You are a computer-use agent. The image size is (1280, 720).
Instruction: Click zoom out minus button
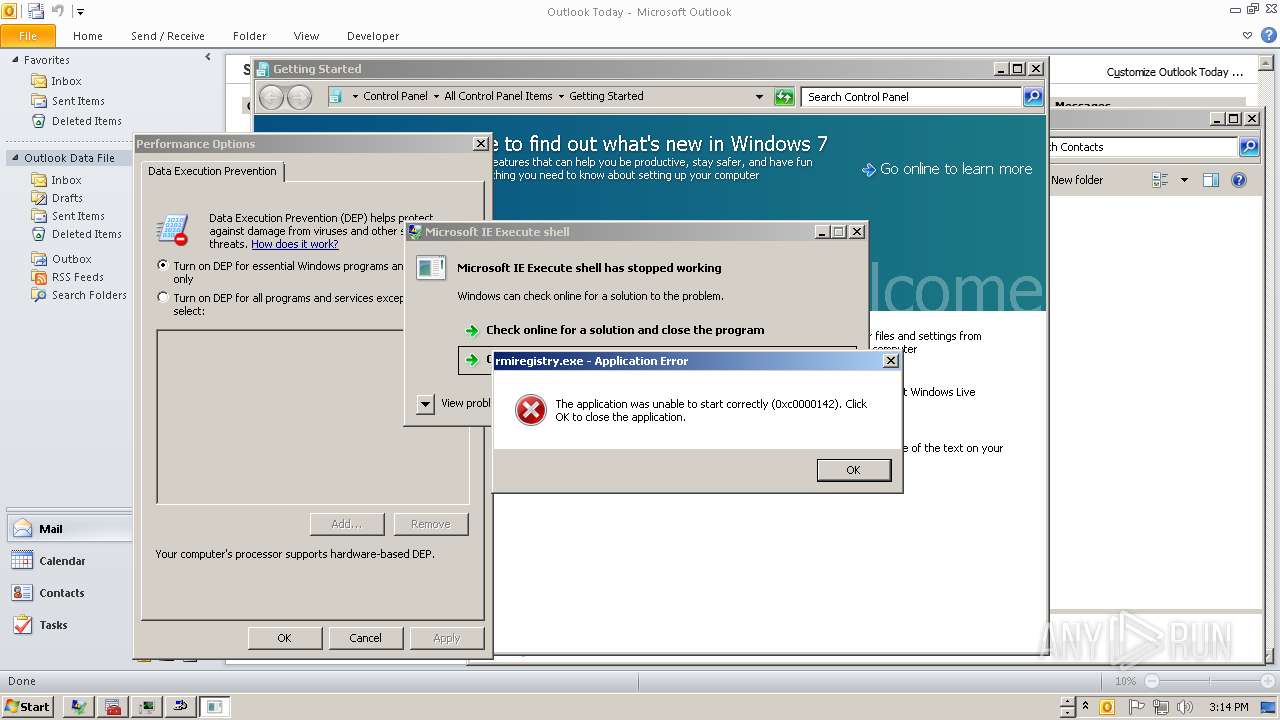click(x=1152, y=681)
